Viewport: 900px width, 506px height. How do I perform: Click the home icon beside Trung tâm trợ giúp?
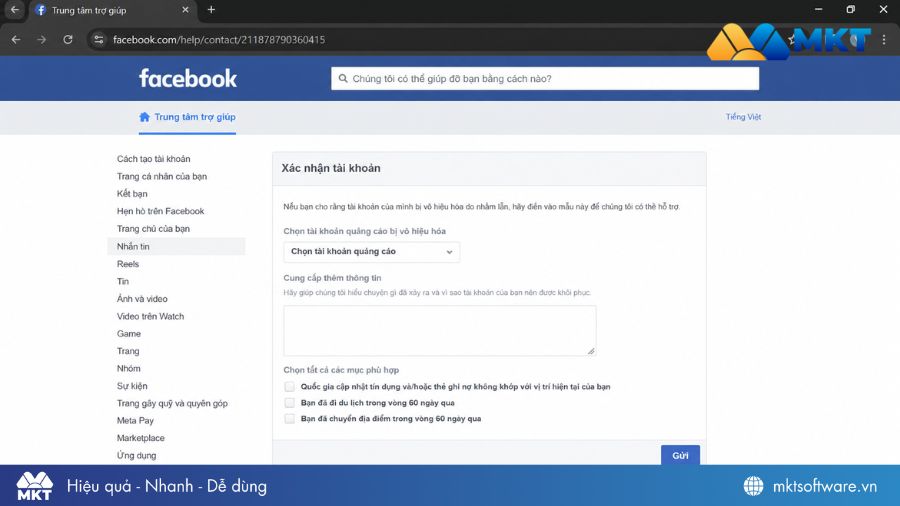tap(144, 117)
